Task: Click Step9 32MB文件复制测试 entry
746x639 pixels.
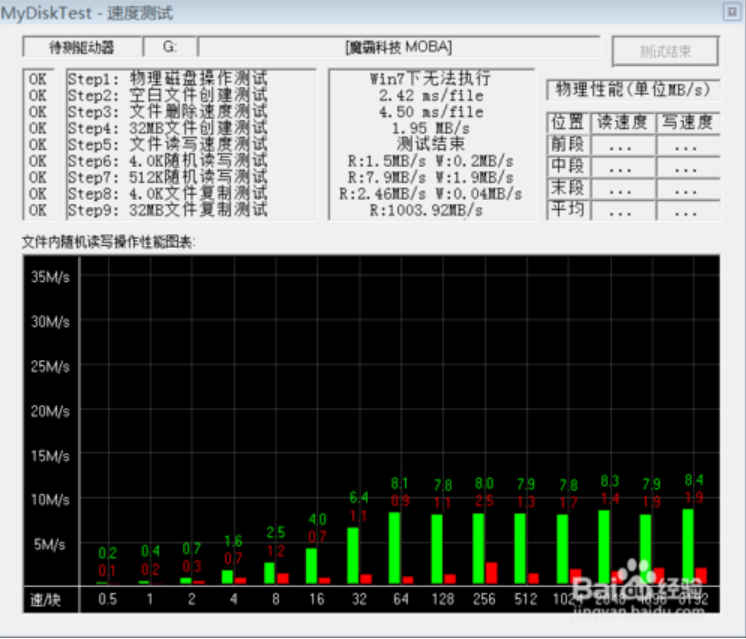Action: point(167,210)
